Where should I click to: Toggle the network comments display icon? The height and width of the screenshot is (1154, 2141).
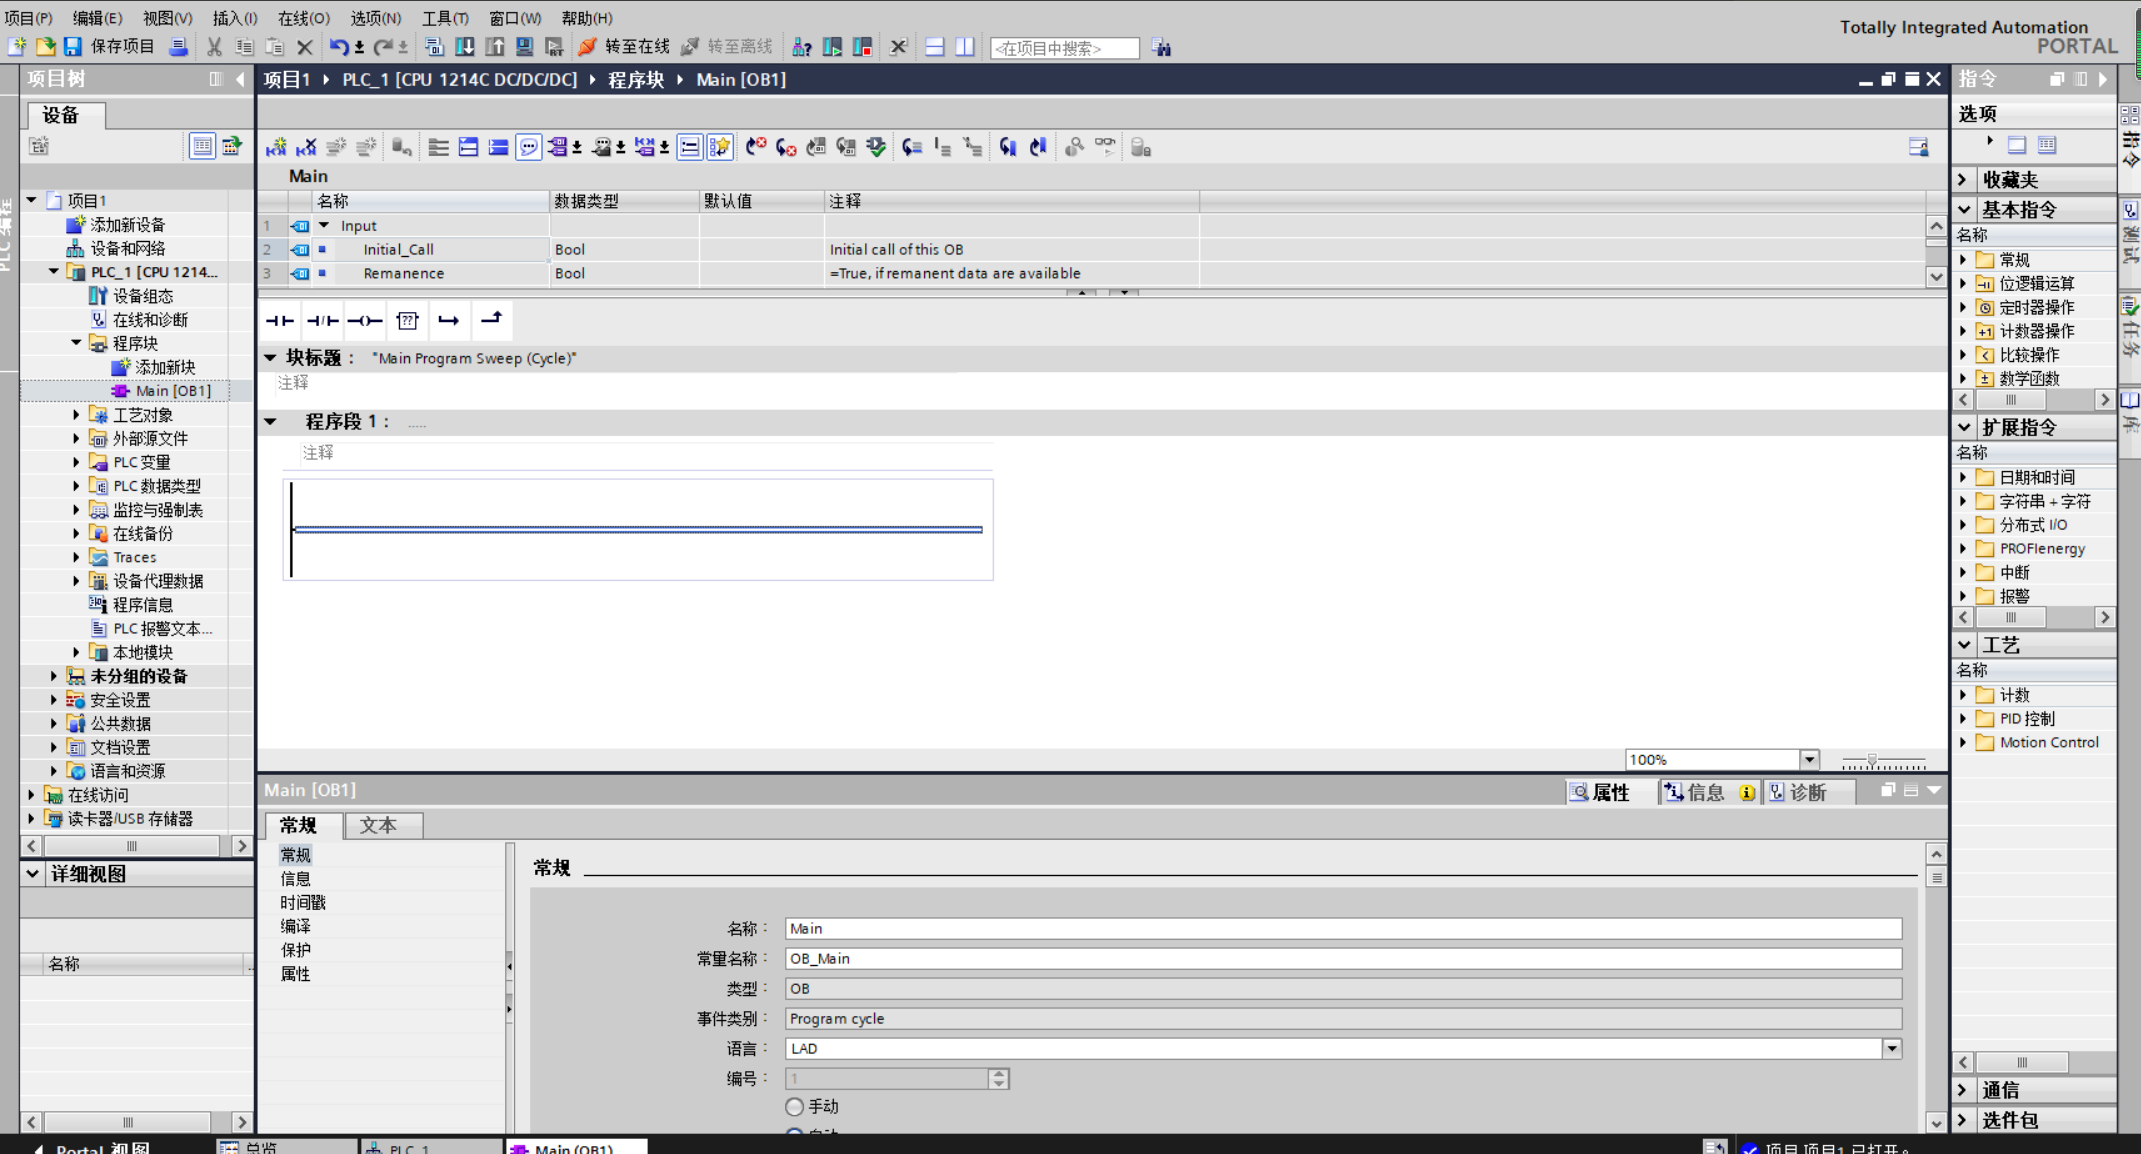point(529,147)
